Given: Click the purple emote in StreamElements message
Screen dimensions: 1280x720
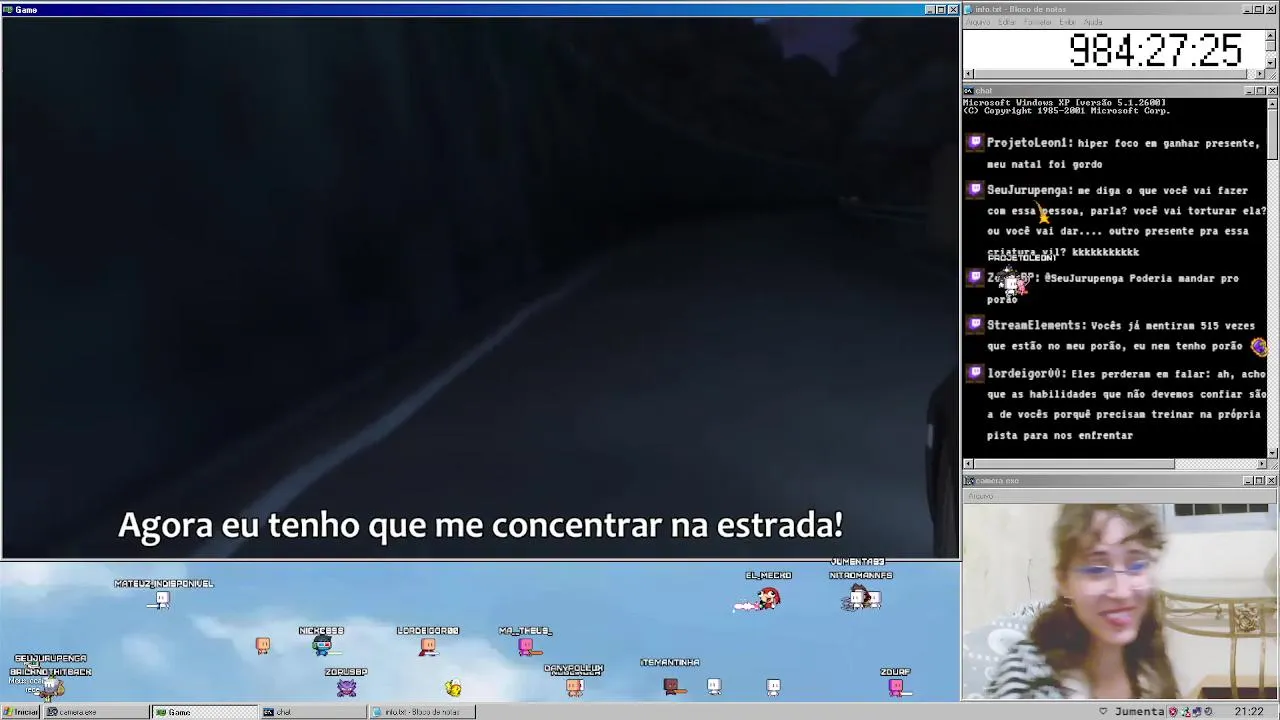Looking at the screenshot, I should pyautogui.click(x=1259, y=347).
